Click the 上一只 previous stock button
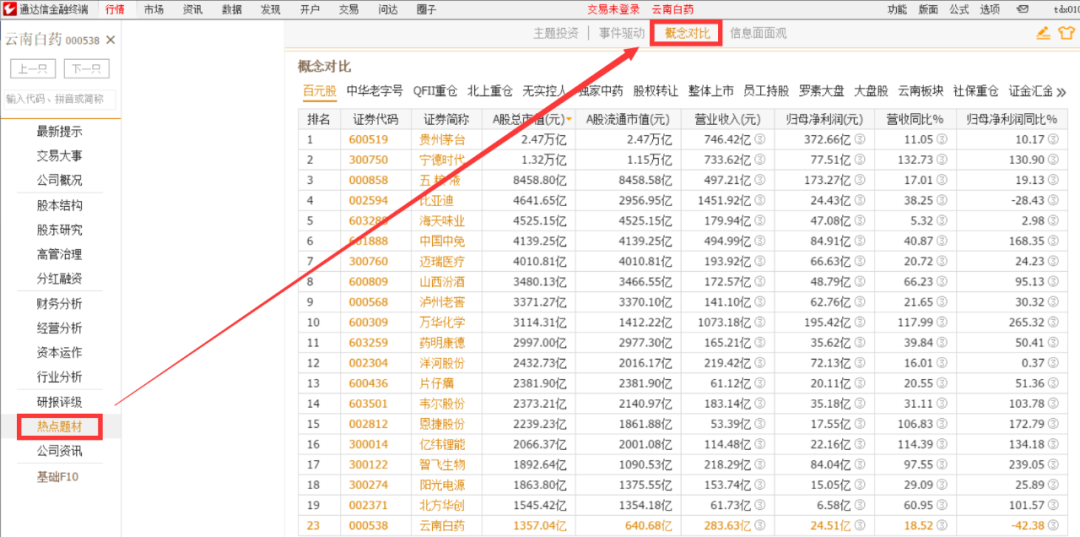The image size is (1080, 537). click(33, 69)
